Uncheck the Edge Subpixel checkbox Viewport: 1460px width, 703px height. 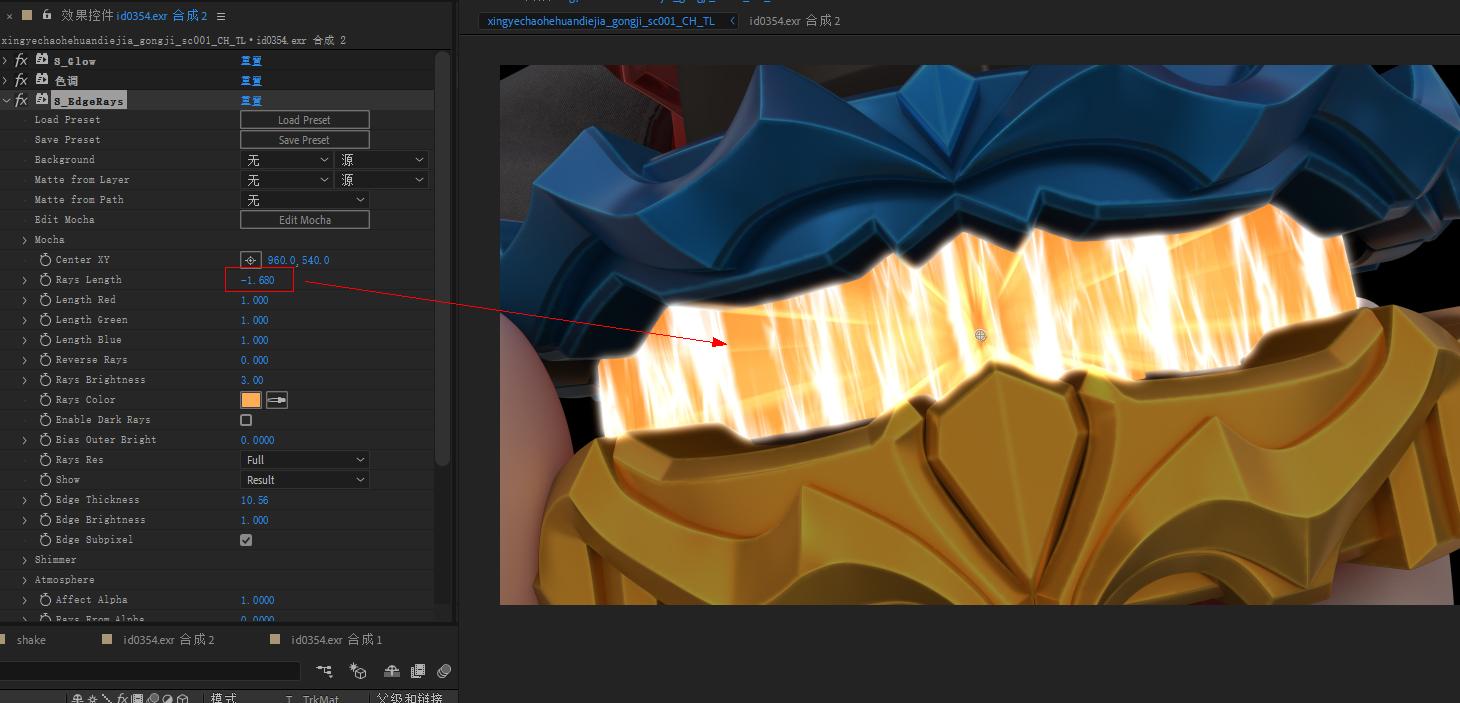(x=246, y=540)
